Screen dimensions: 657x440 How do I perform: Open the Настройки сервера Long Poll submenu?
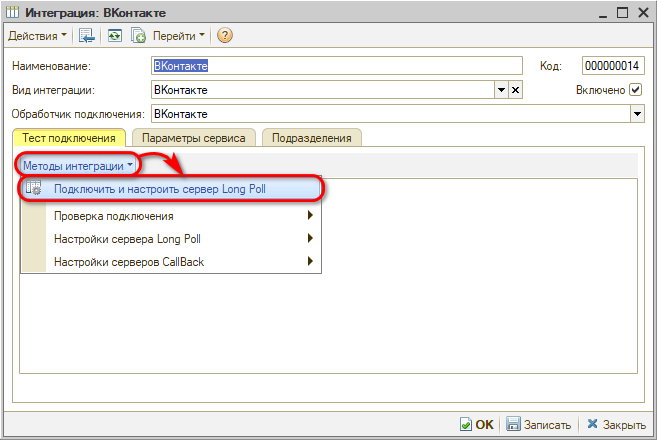[172, 239]
